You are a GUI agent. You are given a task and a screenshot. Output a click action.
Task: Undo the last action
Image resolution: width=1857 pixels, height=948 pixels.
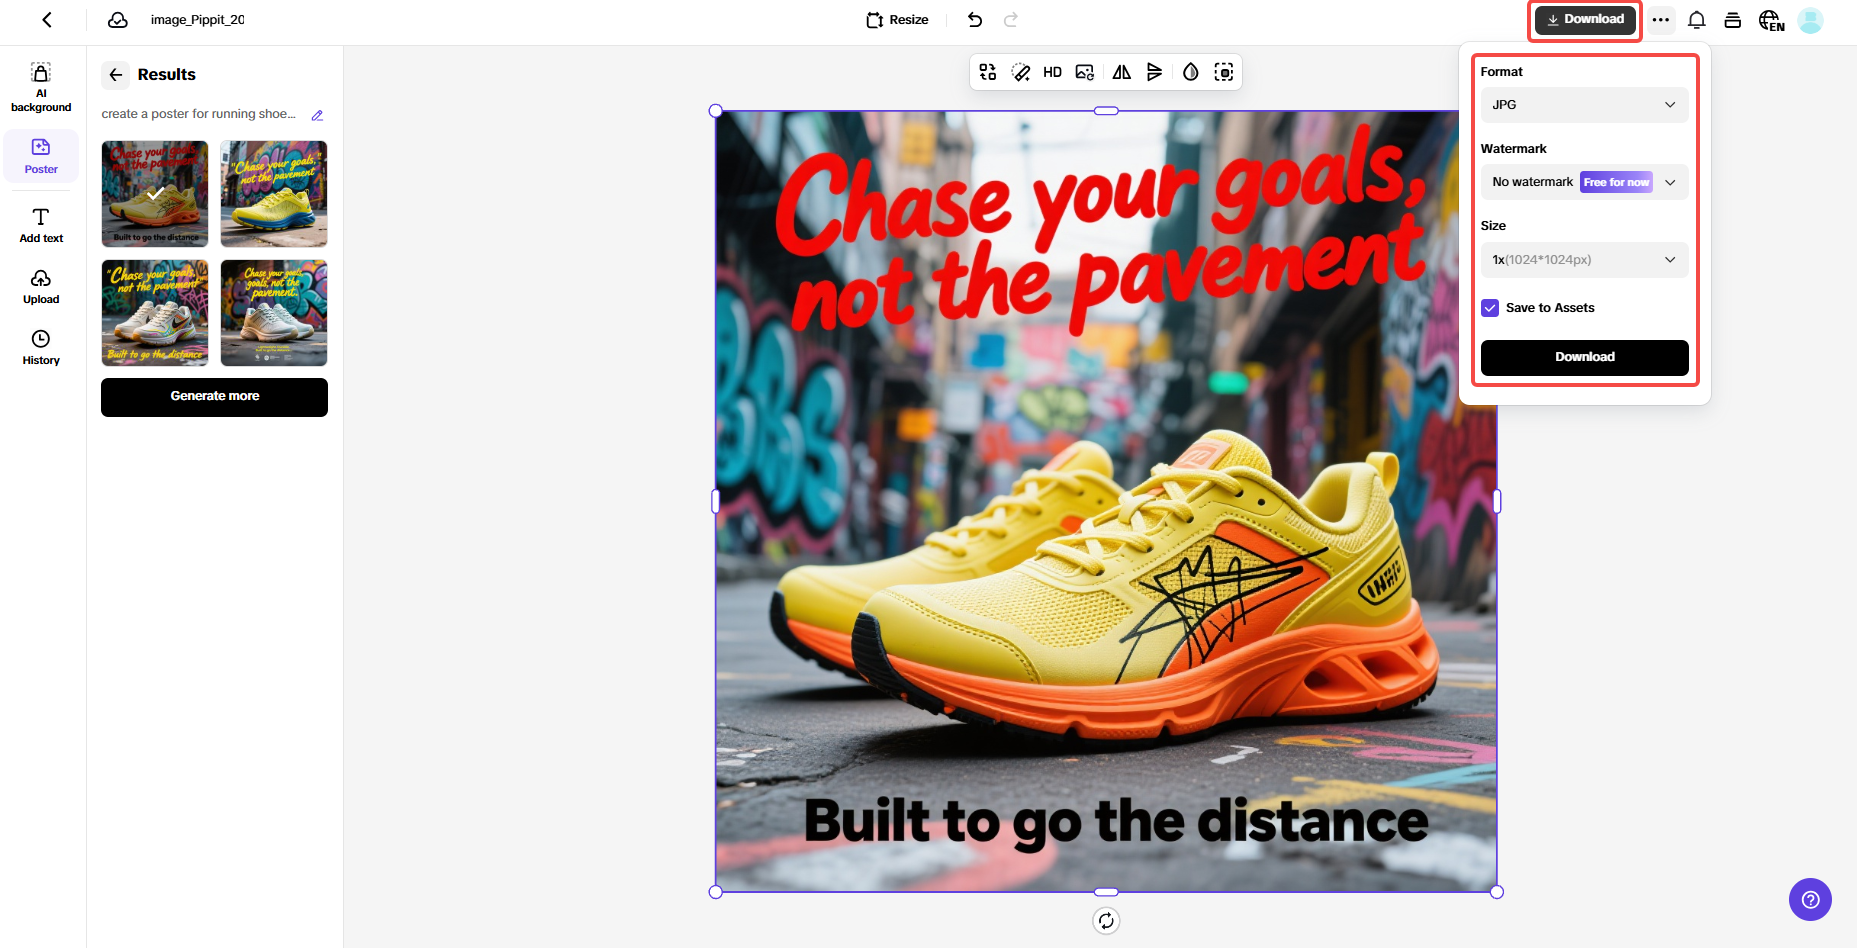tap(975, 20)
